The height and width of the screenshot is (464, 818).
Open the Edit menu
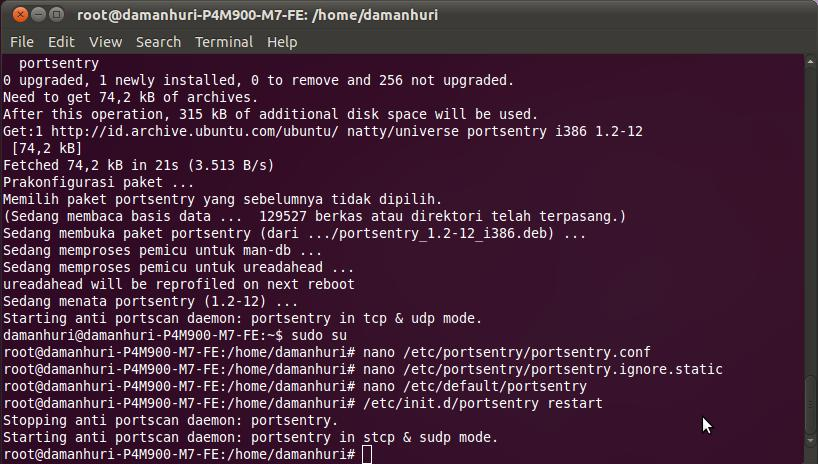(x=61, y=42)
